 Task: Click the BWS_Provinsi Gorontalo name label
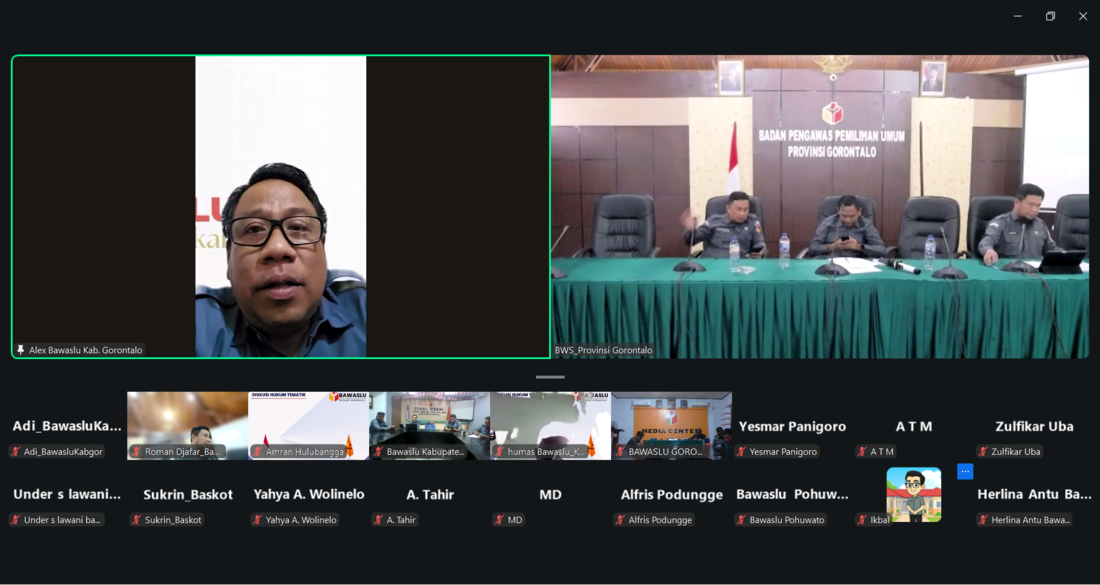[x=603, y=350]
